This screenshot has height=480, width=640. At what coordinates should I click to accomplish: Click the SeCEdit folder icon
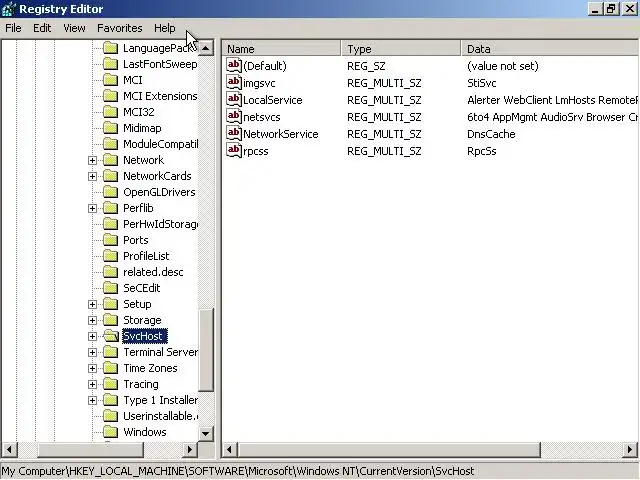coord(111,288)
